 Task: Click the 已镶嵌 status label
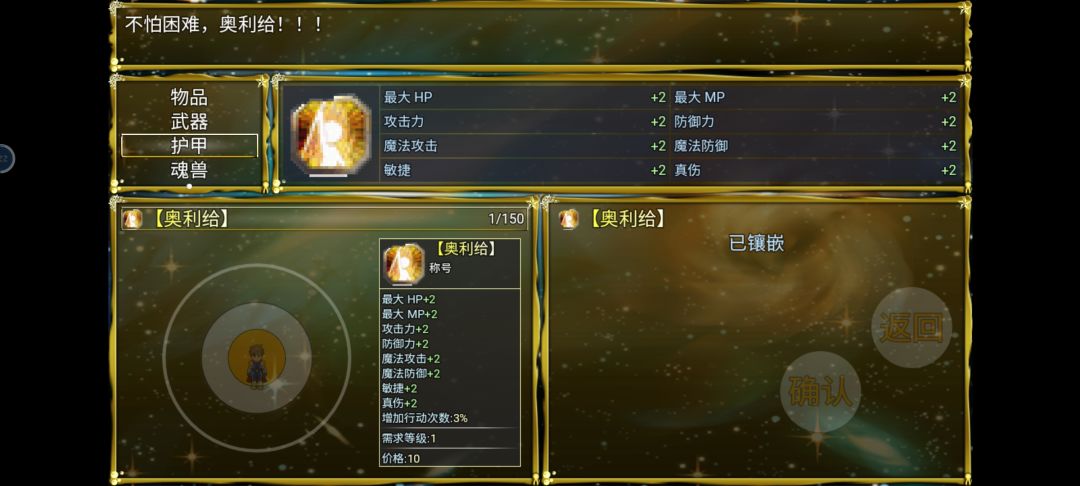coord(756,243)
